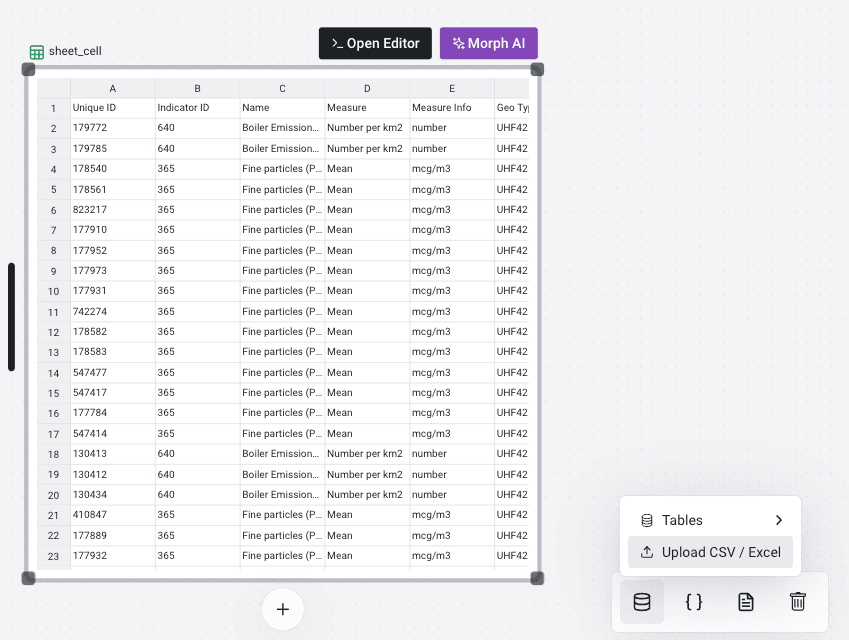Click the trash delete icon

[797, 602]
